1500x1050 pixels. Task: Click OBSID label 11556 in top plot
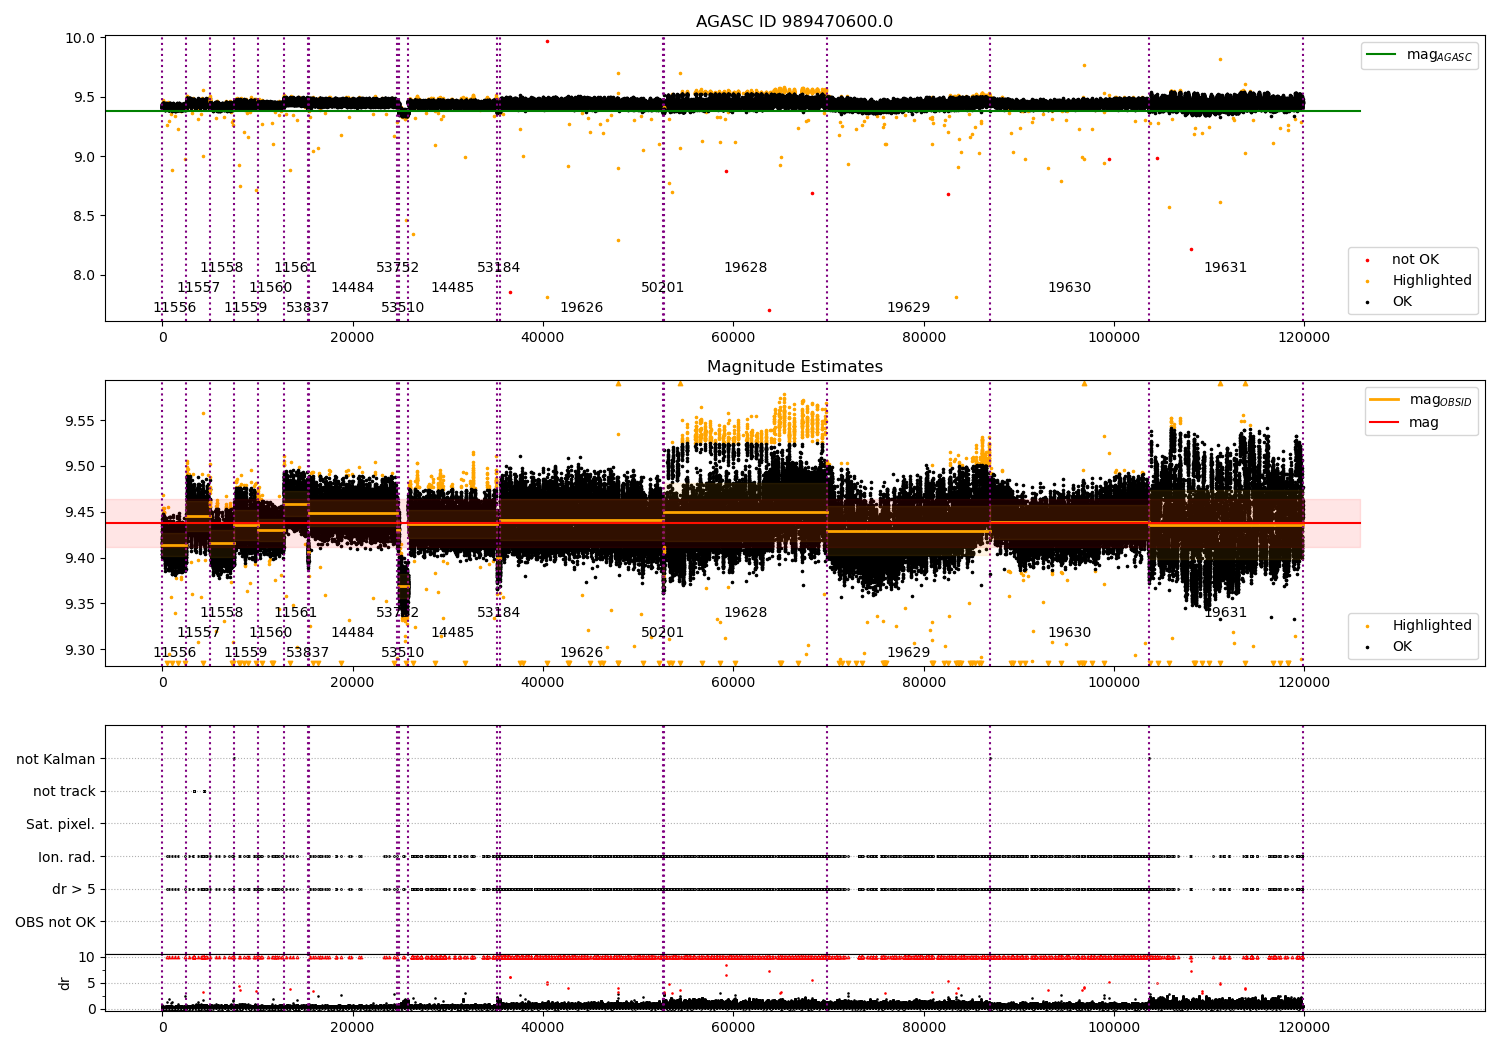pyautogui.click(x=175, y=308)
